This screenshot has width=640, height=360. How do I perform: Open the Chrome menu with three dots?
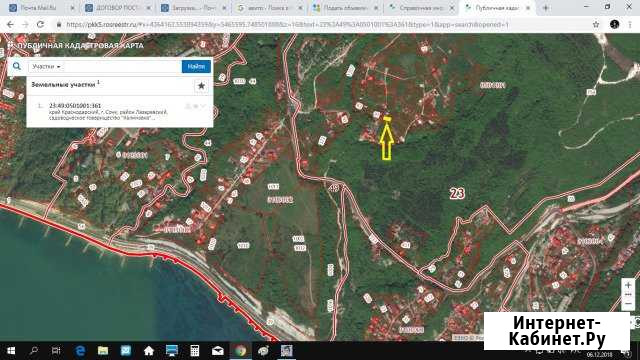click(x=629, y=24)
